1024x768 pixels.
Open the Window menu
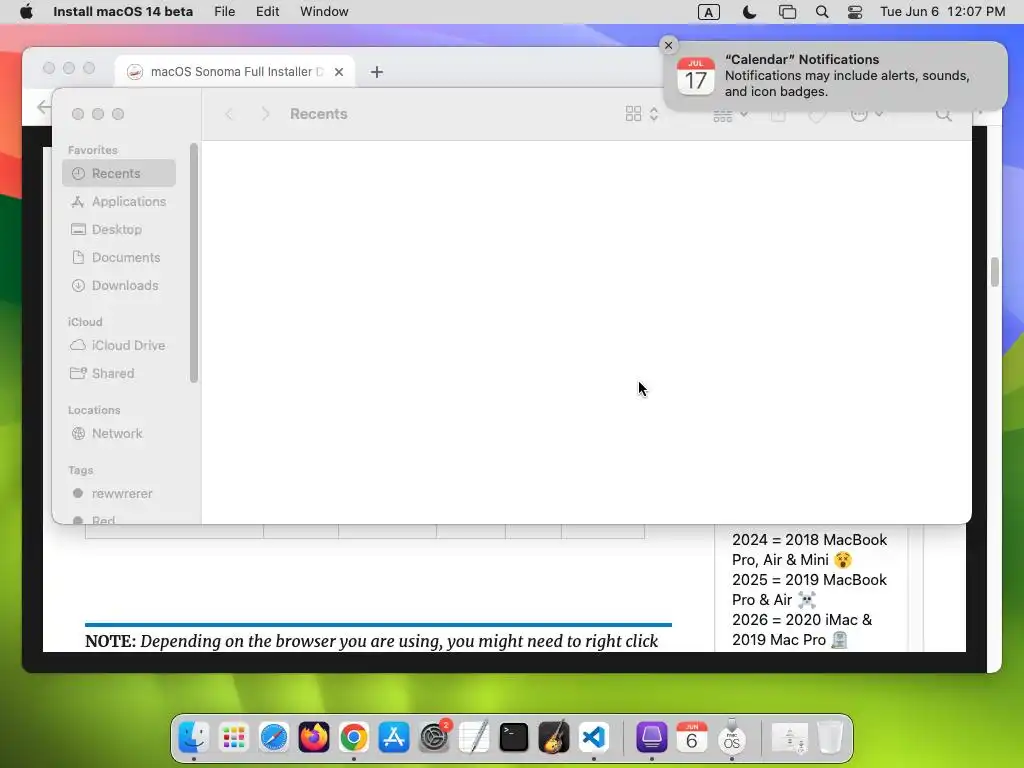click(x=324, y=12)
